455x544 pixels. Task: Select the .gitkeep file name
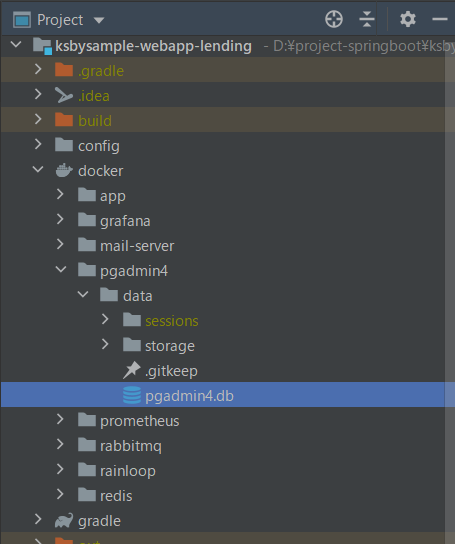coord(171,371)
